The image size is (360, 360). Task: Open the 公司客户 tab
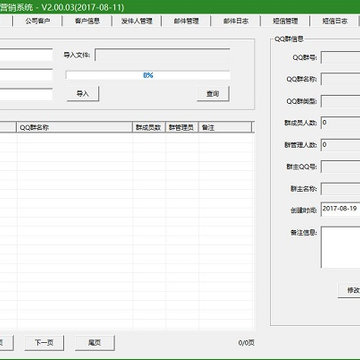[37, 21]
